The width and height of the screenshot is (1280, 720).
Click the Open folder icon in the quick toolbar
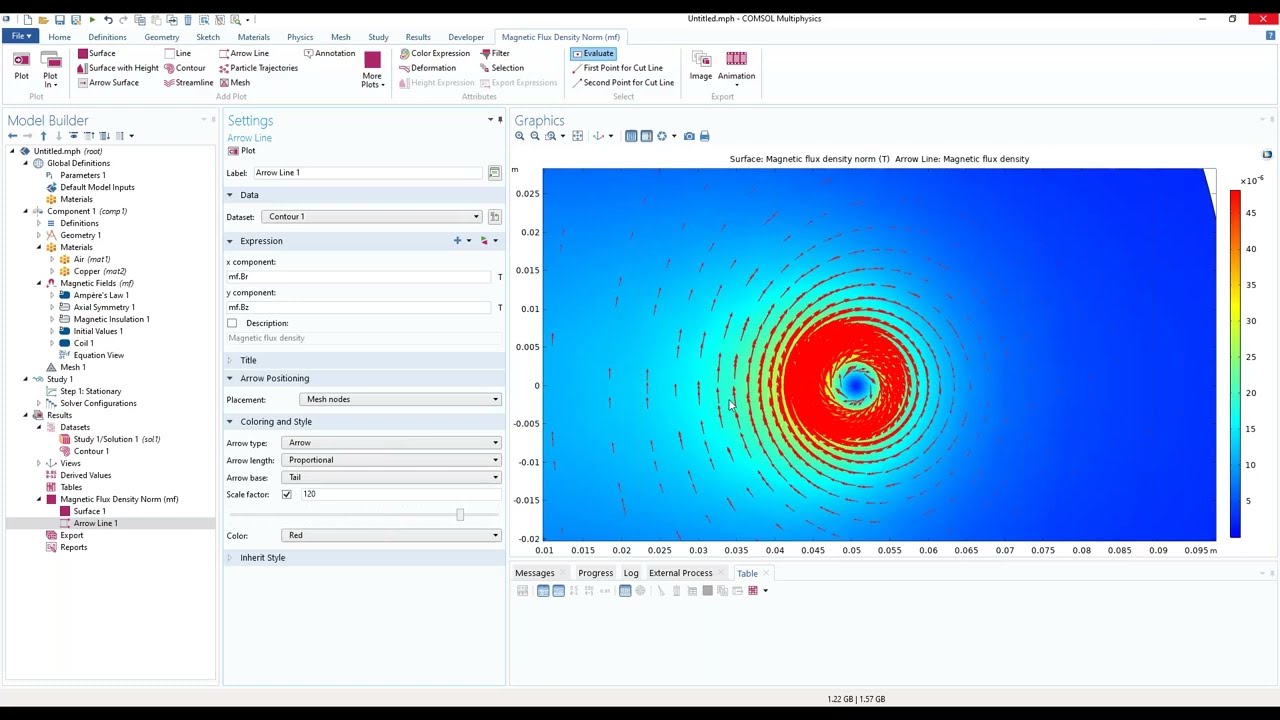click(x=44, y=20)
